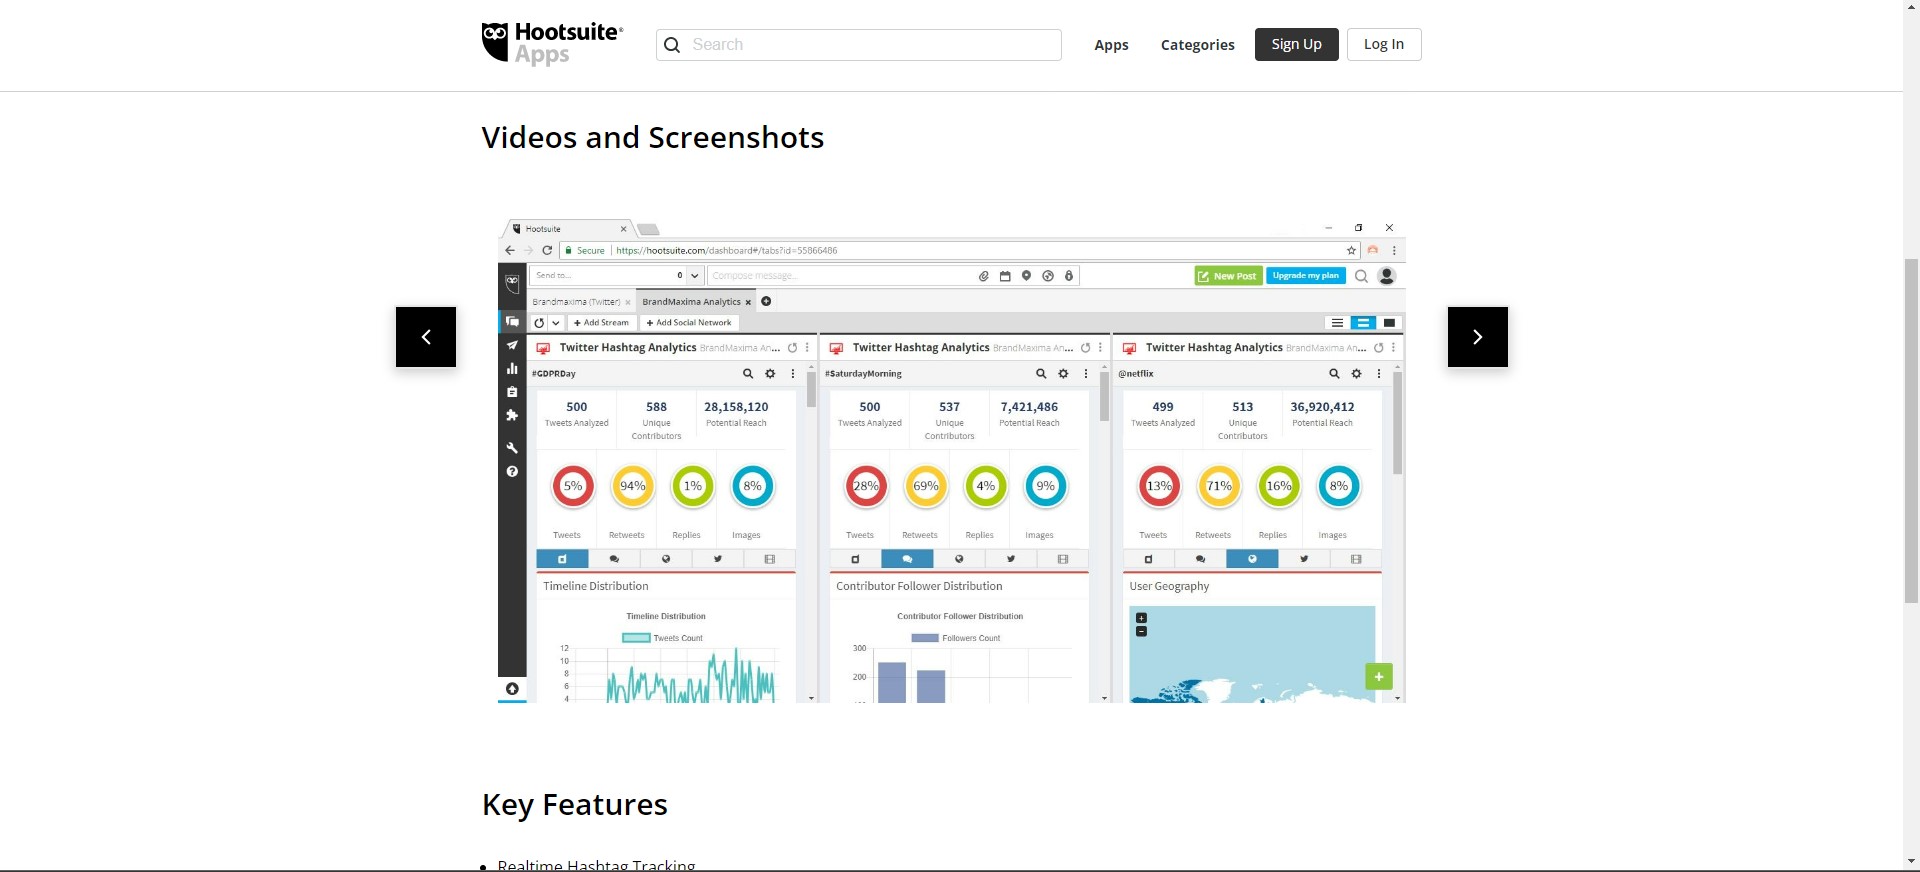Click the yellow 69% Retweets donut gauge
This screenshot has height=872, width=1920.
926,486
